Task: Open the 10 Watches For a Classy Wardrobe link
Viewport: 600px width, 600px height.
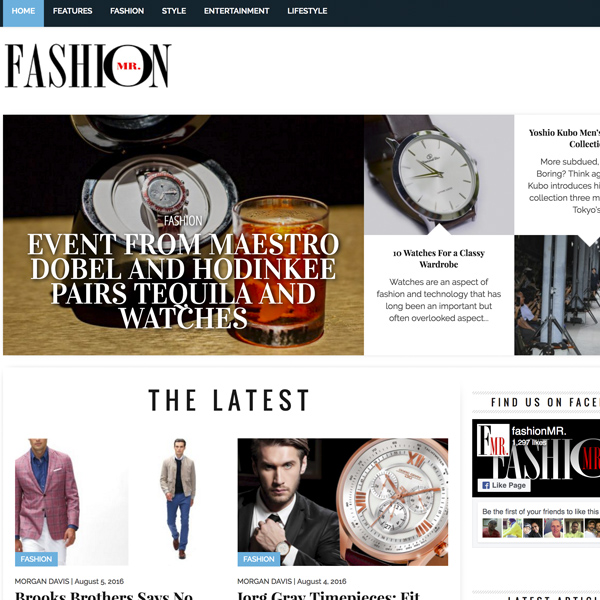Action: 439,259
